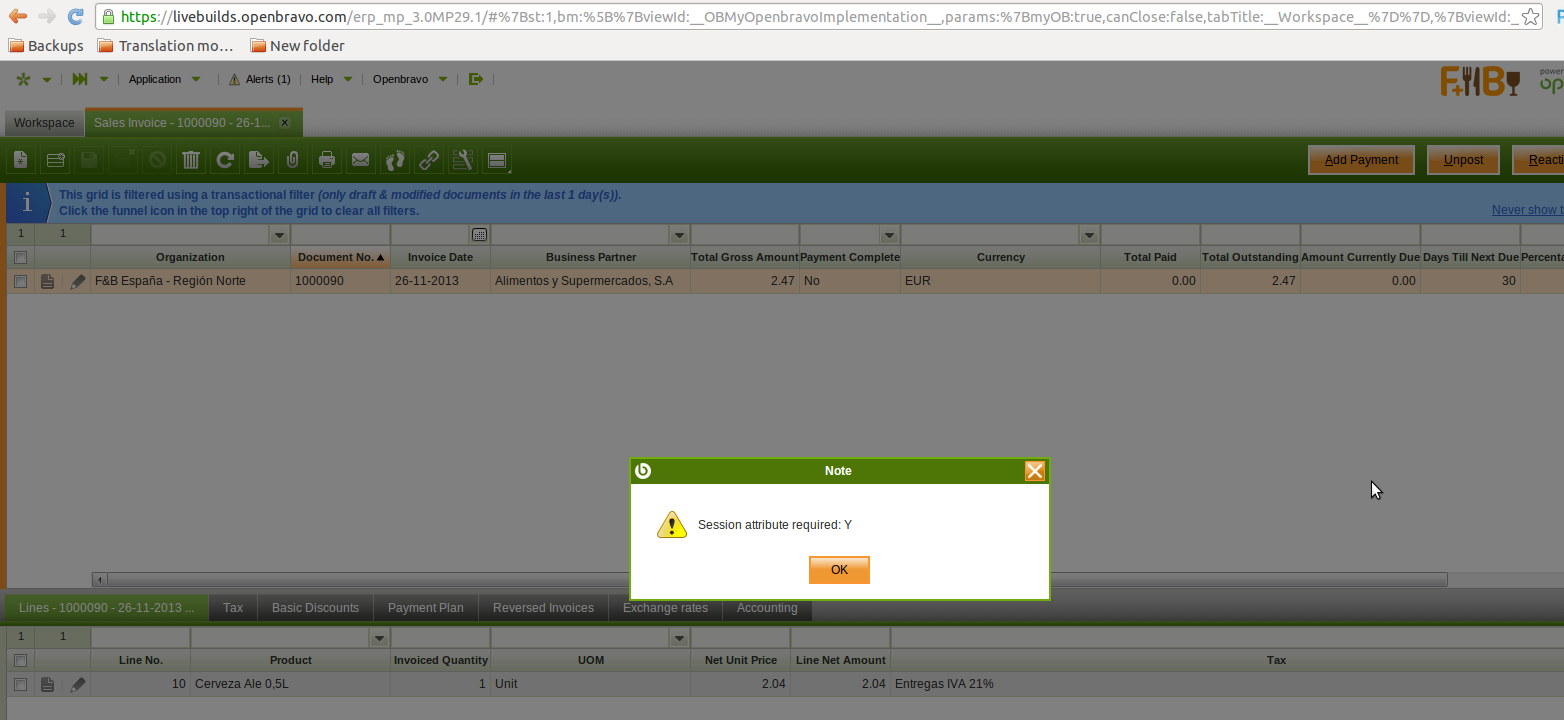Image resolution: width=1564 pixels, height=720 pixels.
Task: Sort by the Invoice Date column header
Action: (441, 257)
